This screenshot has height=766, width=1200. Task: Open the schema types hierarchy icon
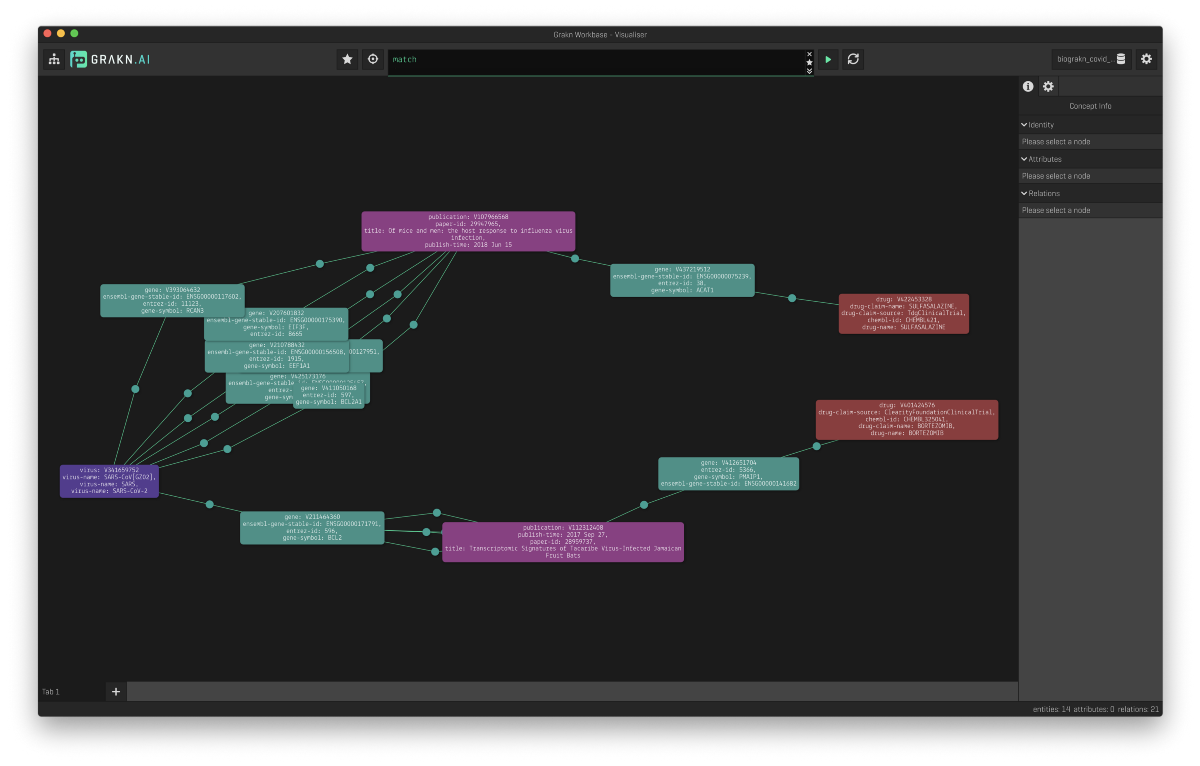[54, 59]
